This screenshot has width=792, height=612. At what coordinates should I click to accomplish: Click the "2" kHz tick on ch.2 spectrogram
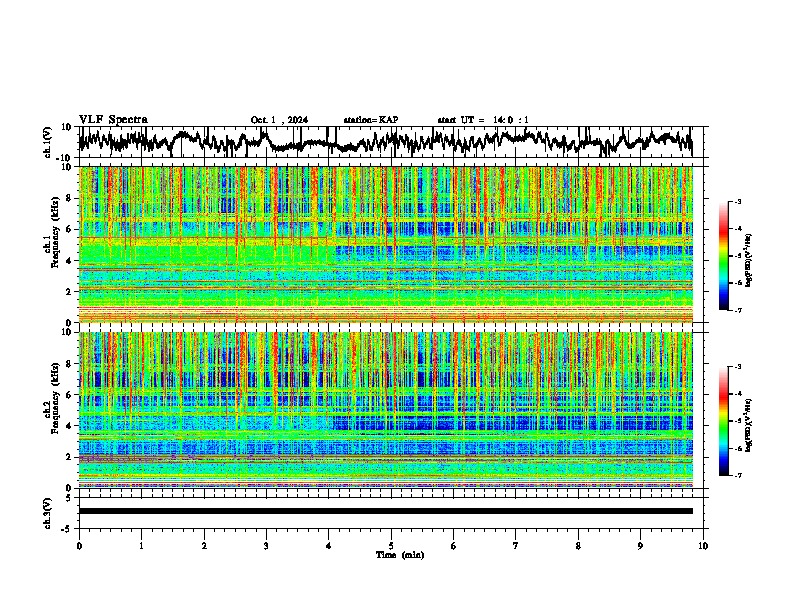[x=69, y=457]
